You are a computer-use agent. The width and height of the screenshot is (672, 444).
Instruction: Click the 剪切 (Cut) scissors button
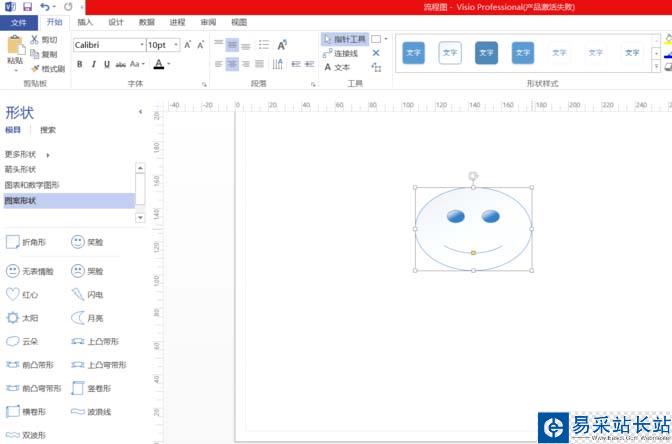(x=44, y=40)
